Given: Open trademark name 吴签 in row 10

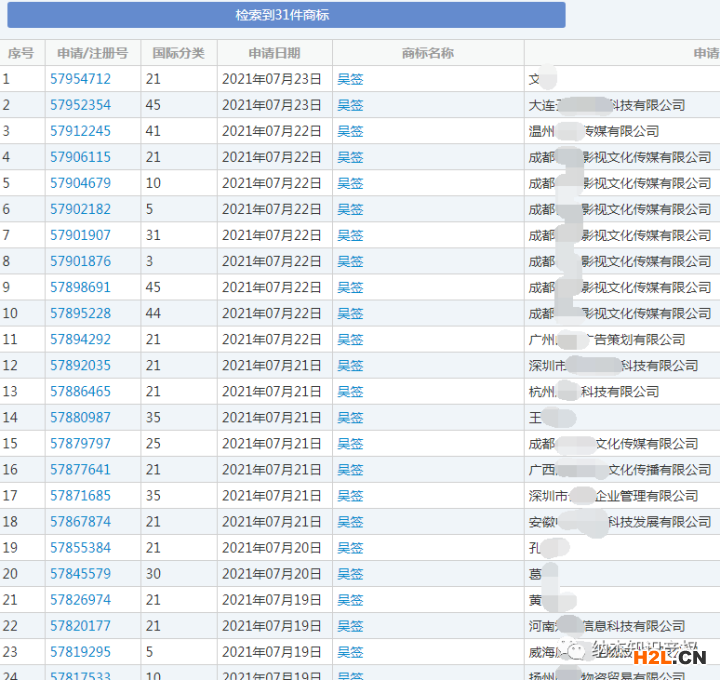Looking at the screenshot, I should coord(350,314).
